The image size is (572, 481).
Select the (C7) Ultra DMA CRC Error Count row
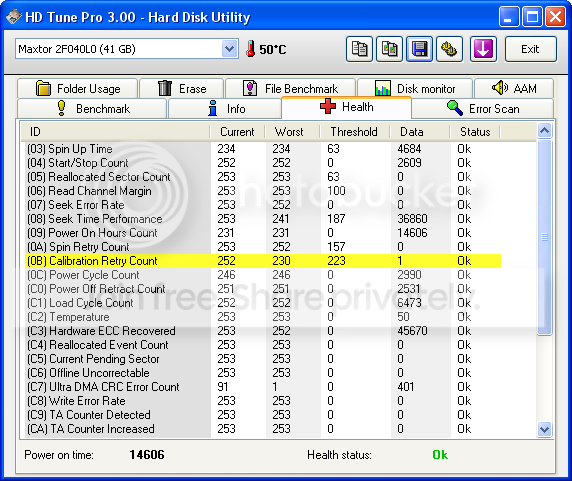click(x=263, y=387)
